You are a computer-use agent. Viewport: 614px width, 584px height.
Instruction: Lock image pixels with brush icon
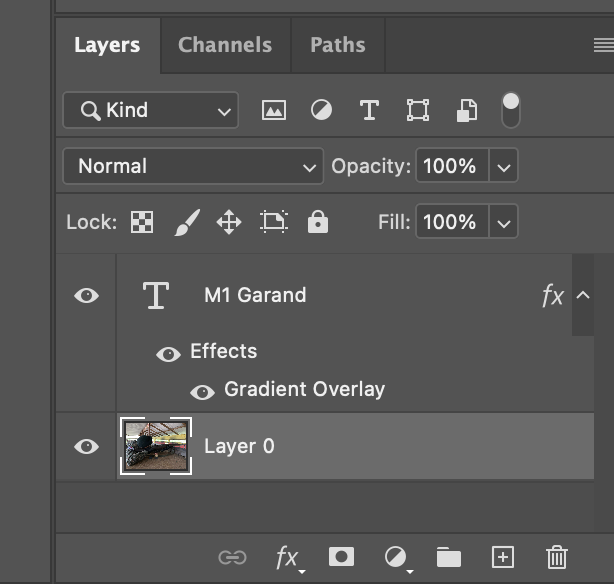click(187, 222)
